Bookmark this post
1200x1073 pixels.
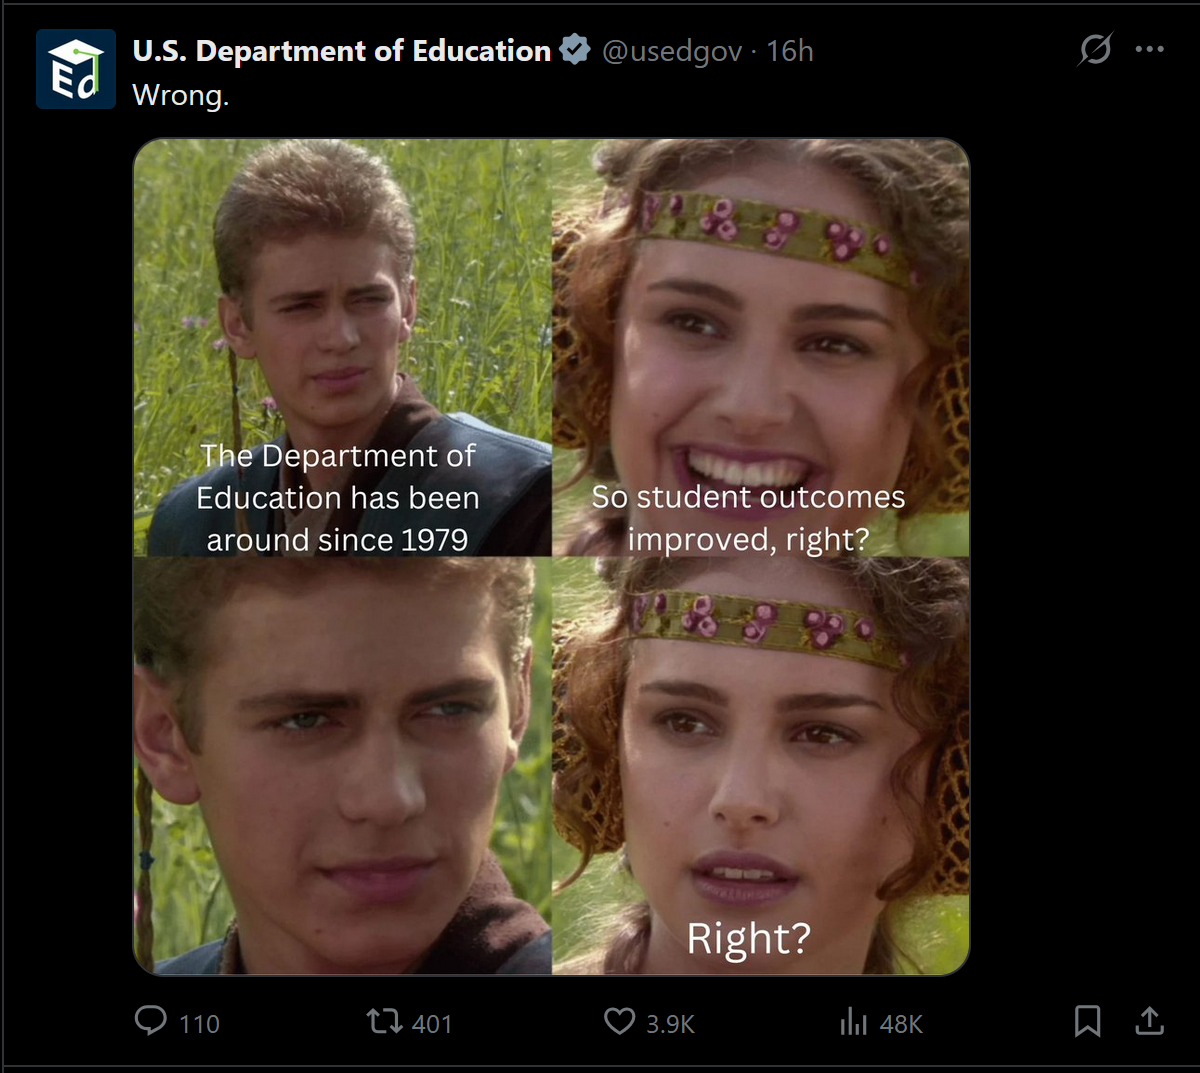pyautogui.click(x=1087, y=1021)
